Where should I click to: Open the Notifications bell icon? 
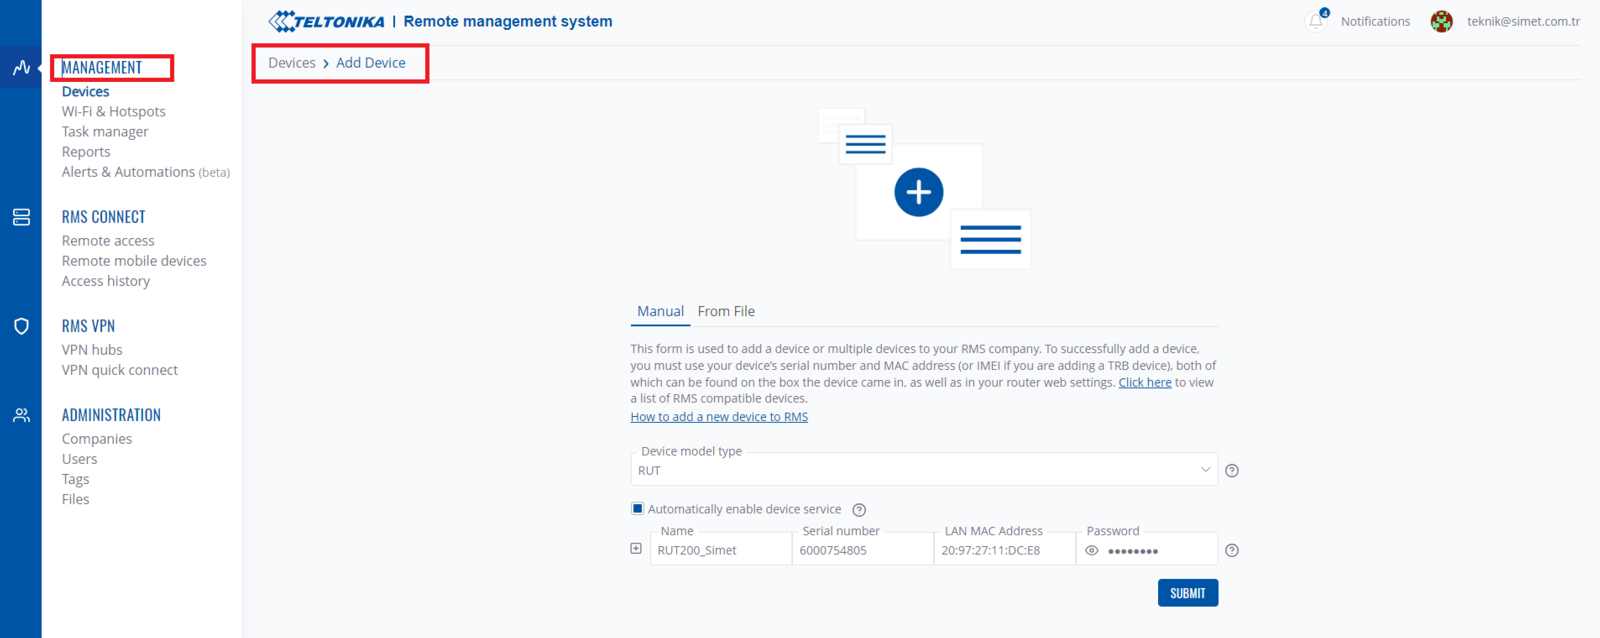point(1316,21)
